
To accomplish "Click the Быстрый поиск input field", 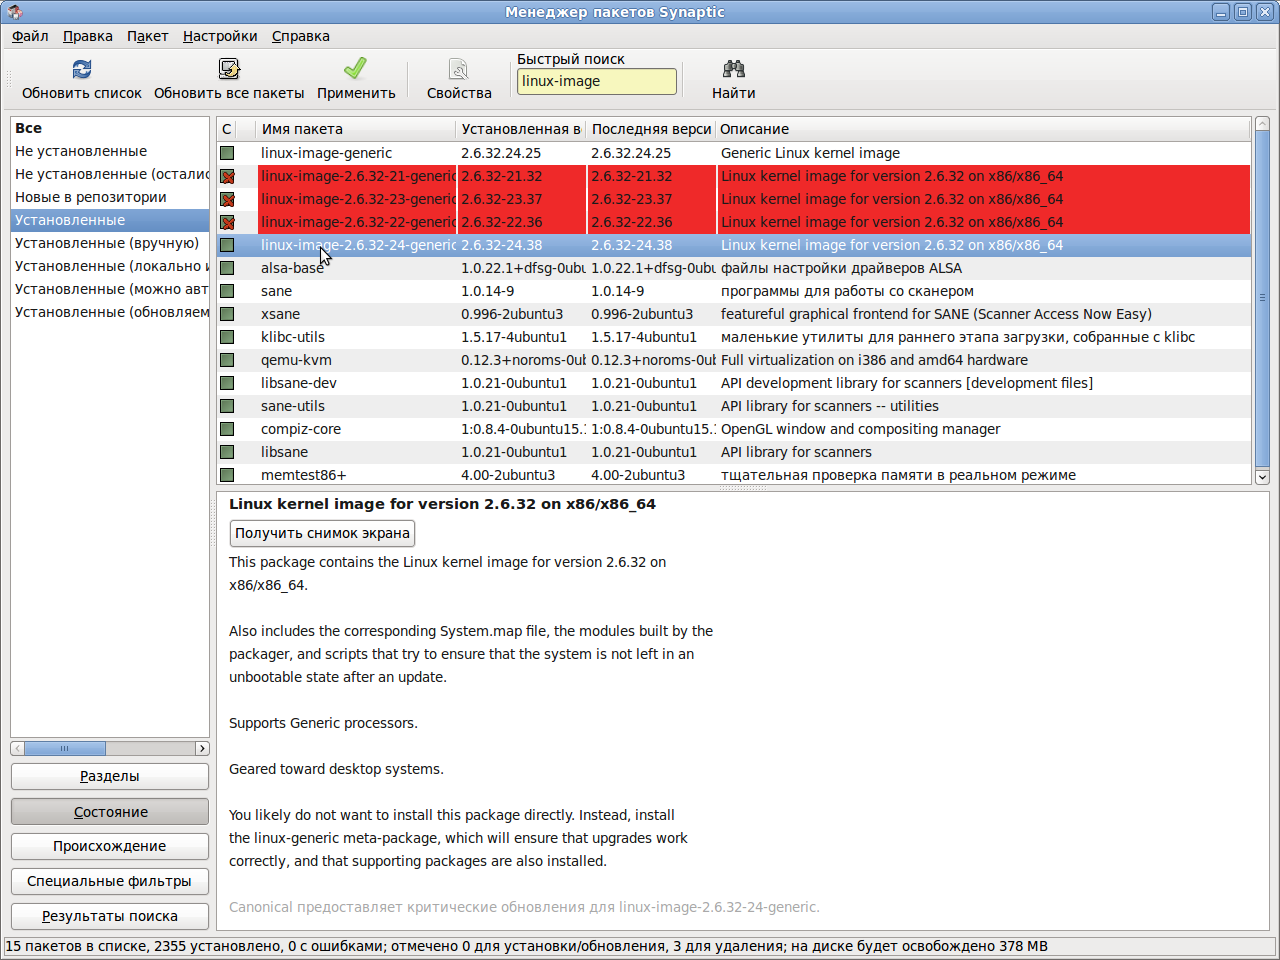I will point(597,81).
